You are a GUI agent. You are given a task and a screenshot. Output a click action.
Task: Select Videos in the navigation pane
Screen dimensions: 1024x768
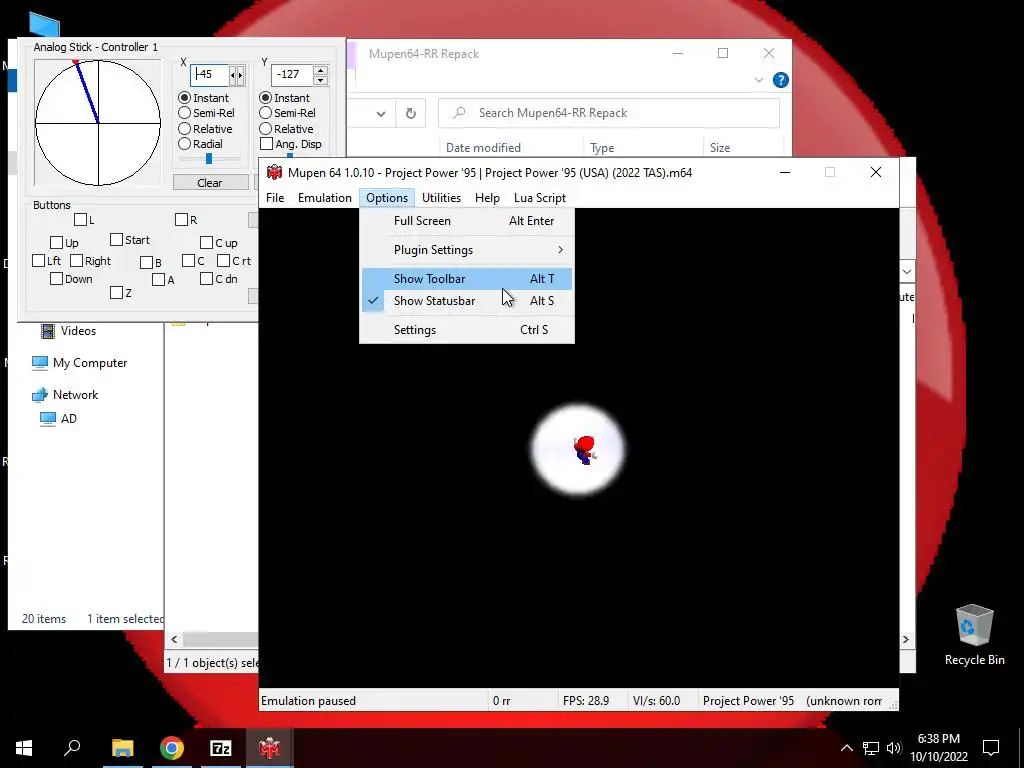click(78, 330)
